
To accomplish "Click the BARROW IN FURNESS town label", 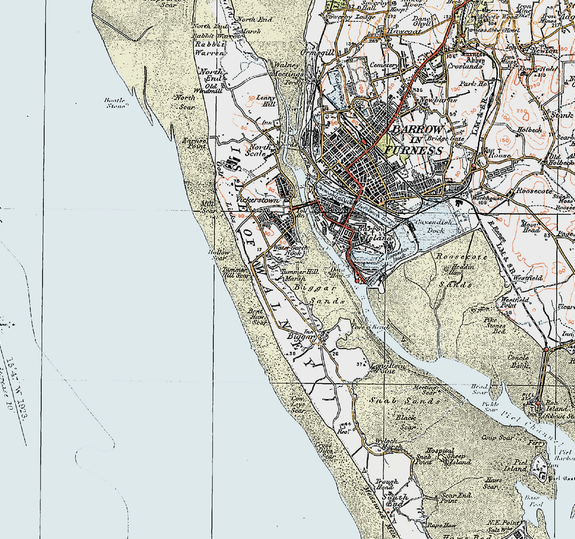I will click(x=417, y=140).
